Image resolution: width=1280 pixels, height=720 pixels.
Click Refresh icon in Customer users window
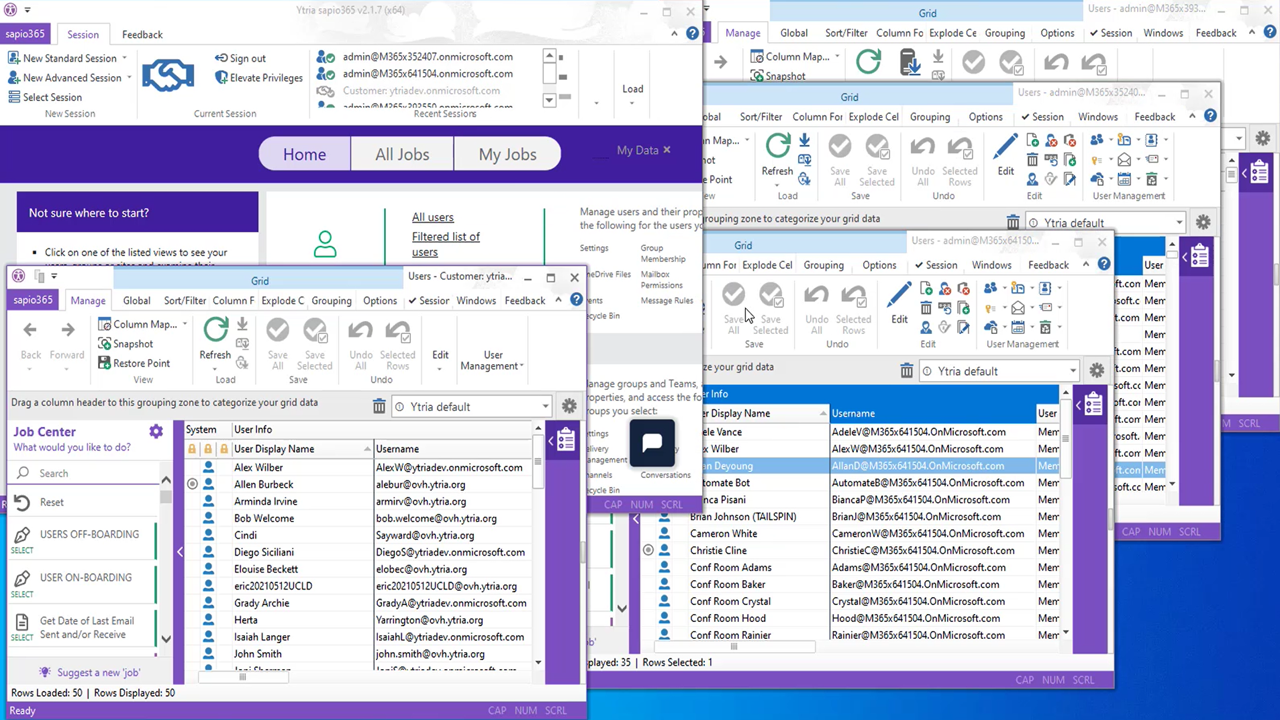click(215, 331)
